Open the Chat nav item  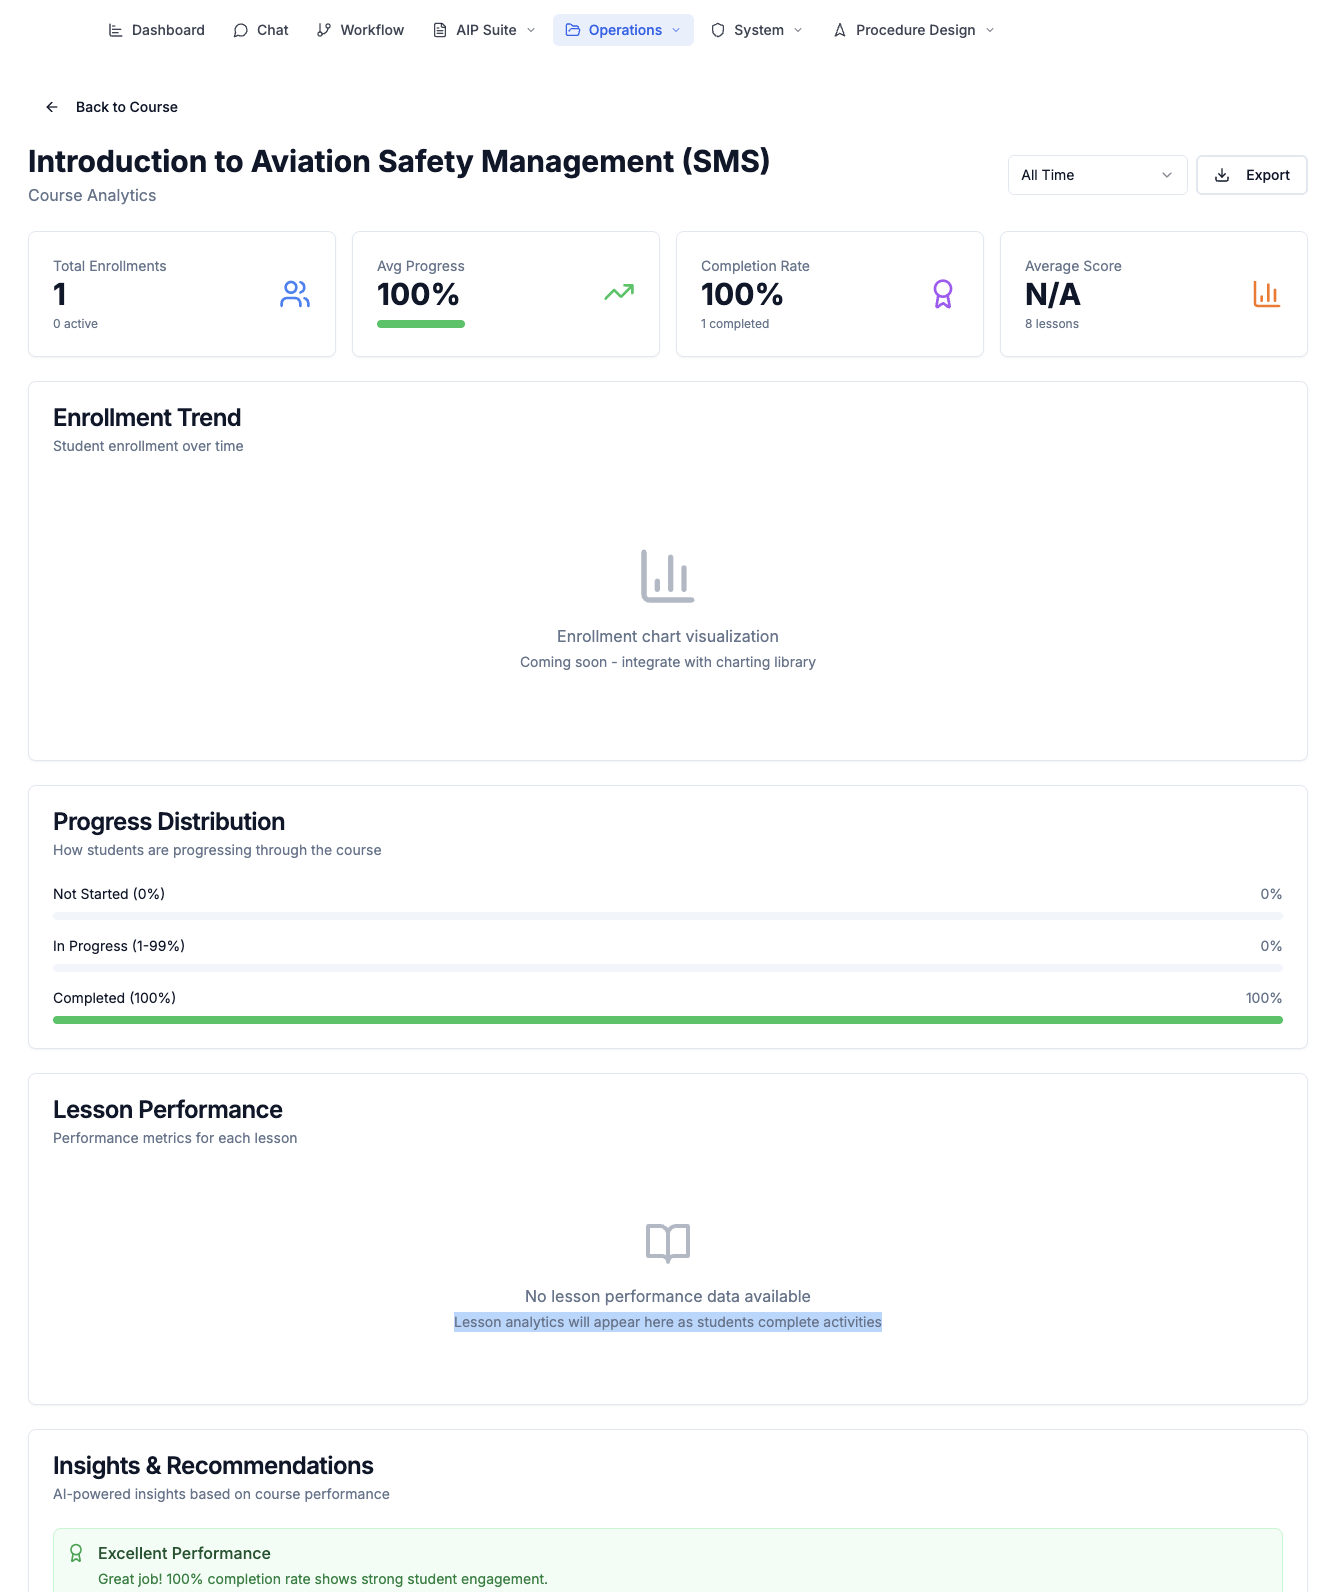261,30
